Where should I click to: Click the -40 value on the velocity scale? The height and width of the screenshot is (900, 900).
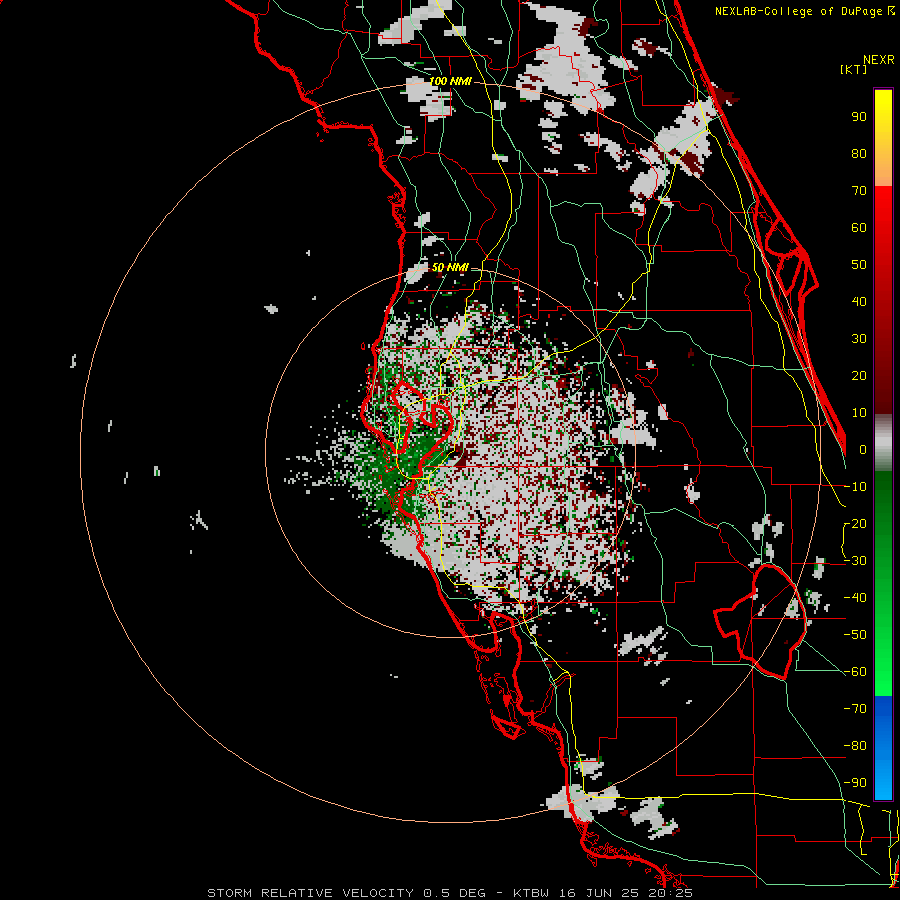(855, 598)
